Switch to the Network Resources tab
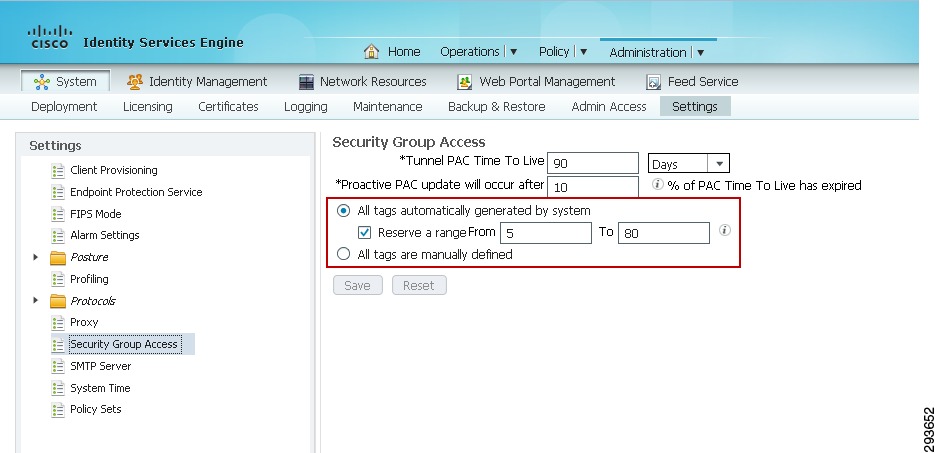Viewport: 935px width, 453px height. 373,82
